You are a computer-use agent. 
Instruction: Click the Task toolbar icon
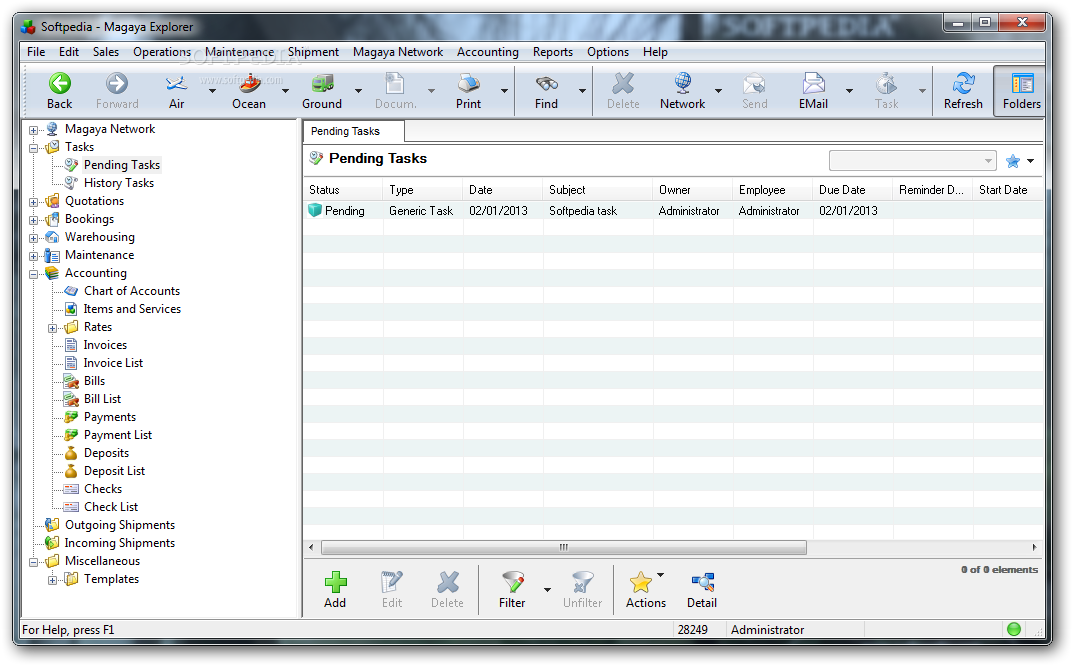click(886, 84)
